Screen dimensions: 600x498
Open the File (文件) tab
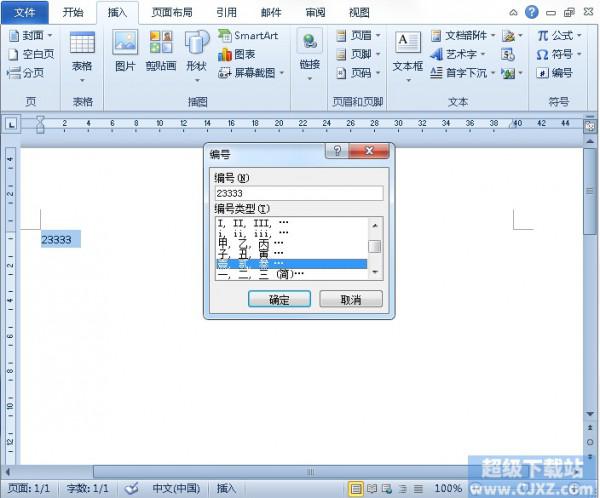tap(24, 13)
